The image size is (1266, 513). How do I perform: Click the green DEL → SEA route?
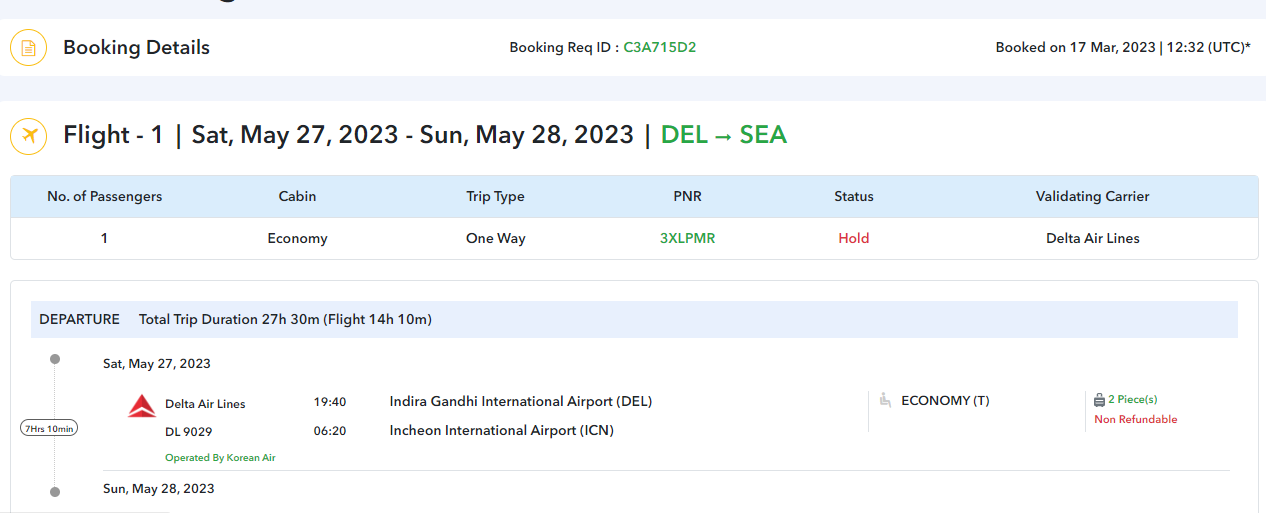(724, 135)
